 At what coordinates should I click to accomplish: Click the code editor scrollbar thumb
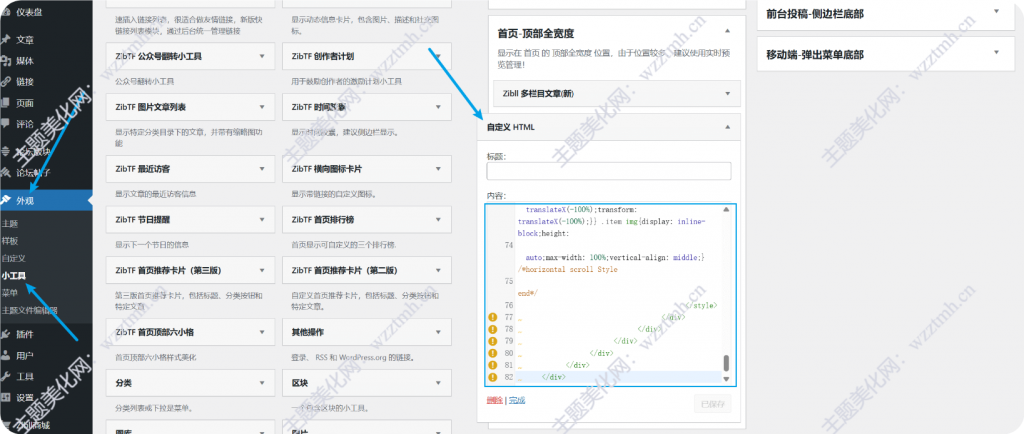coord(726,364)
